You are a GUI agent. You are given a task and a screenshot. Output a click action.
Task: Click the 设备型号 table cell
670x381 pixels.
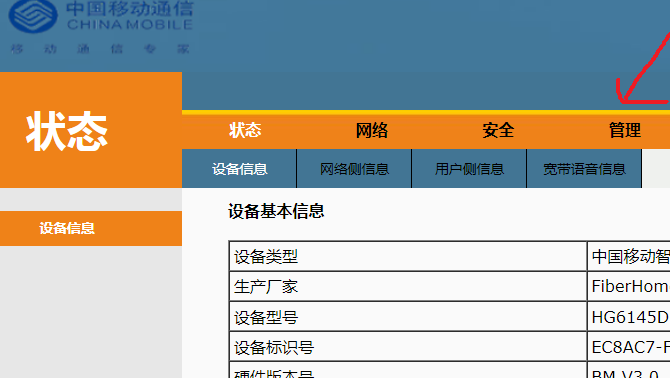pos(408,317)
